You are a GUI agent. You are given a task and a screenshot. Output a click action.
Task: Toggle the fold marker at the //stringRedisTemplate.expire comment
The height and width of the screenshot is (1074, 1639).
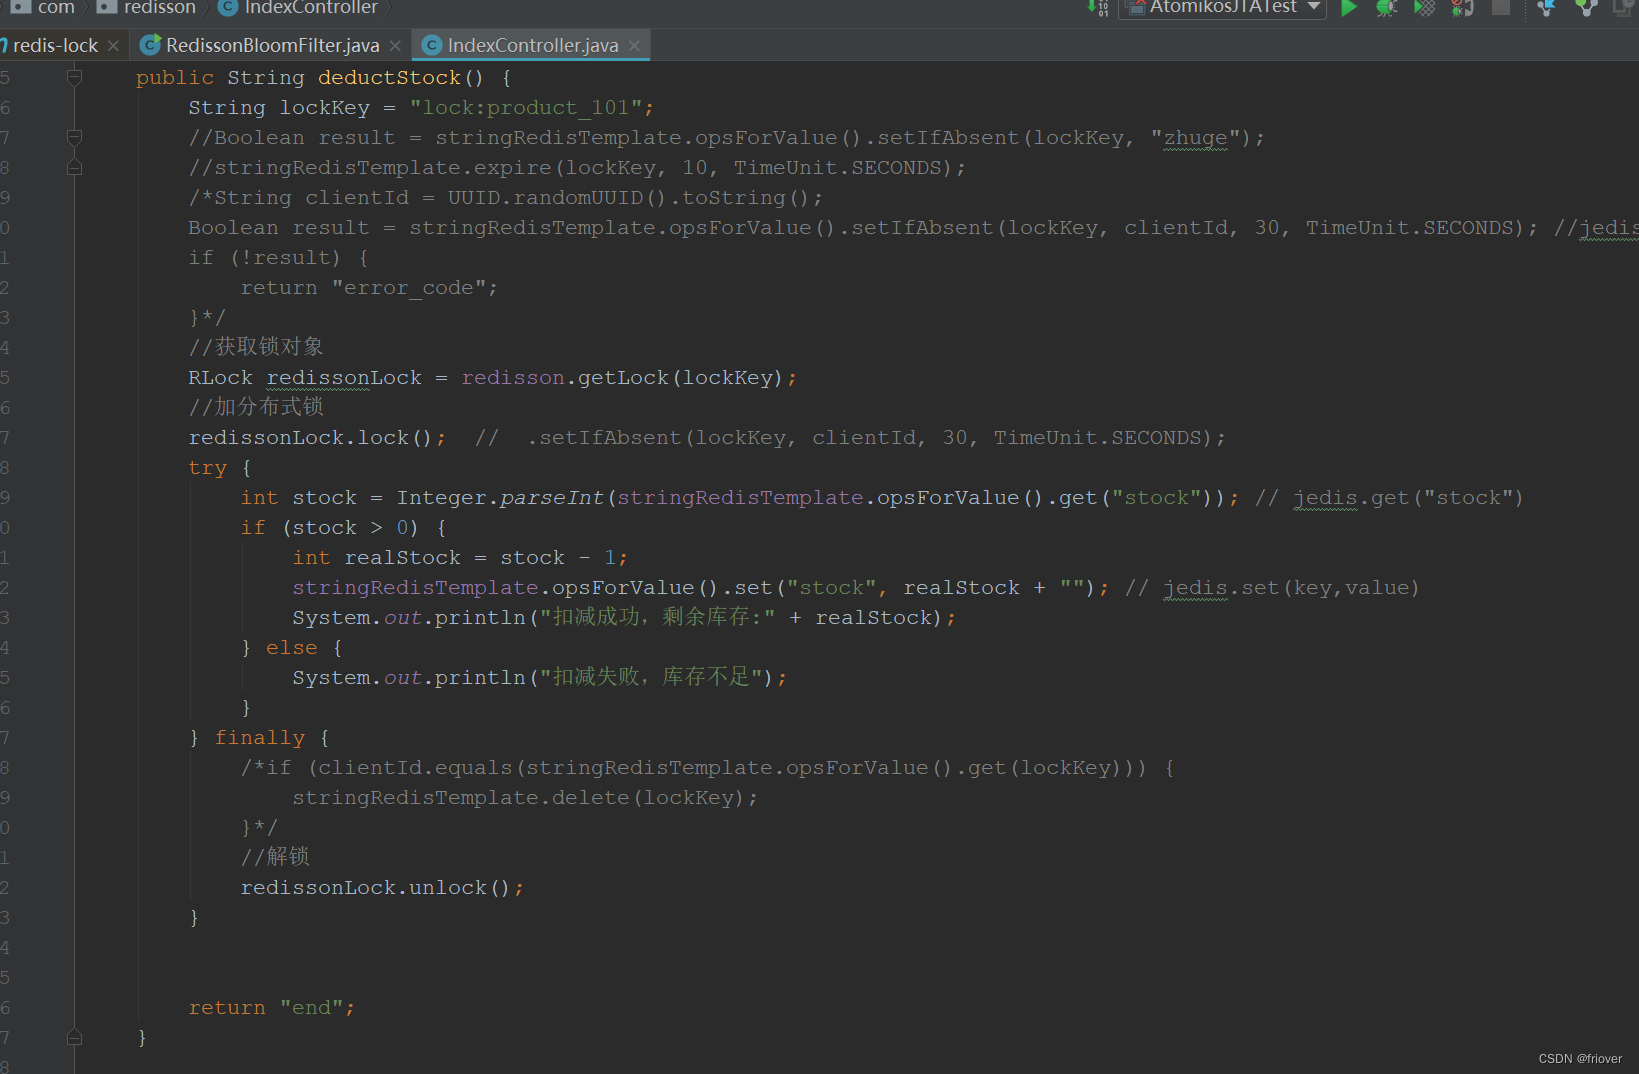(74, 167)
